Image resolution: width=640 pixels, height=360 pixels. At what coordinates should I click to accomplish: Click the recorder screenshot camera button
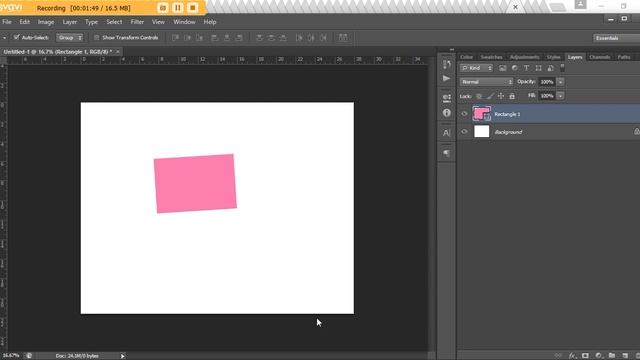click(162, 8)
